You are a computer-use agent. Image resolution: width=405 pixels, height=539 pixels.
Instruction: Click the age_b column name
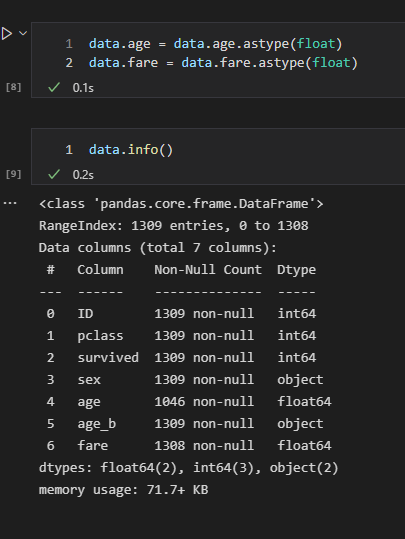(x=96, y=424)
